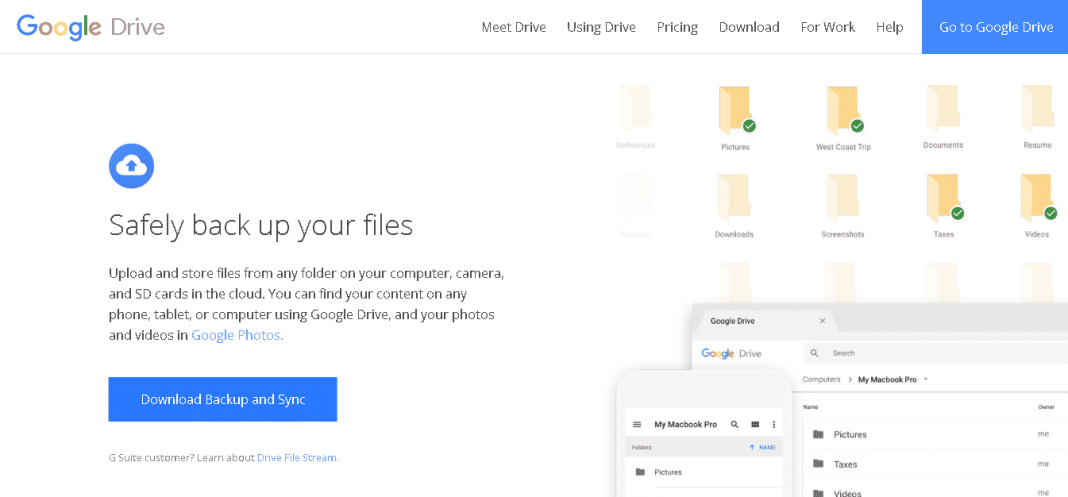Click the Safely back up your files heading
This screenshot has width=1068, height=497.
[x=261, y=226]
